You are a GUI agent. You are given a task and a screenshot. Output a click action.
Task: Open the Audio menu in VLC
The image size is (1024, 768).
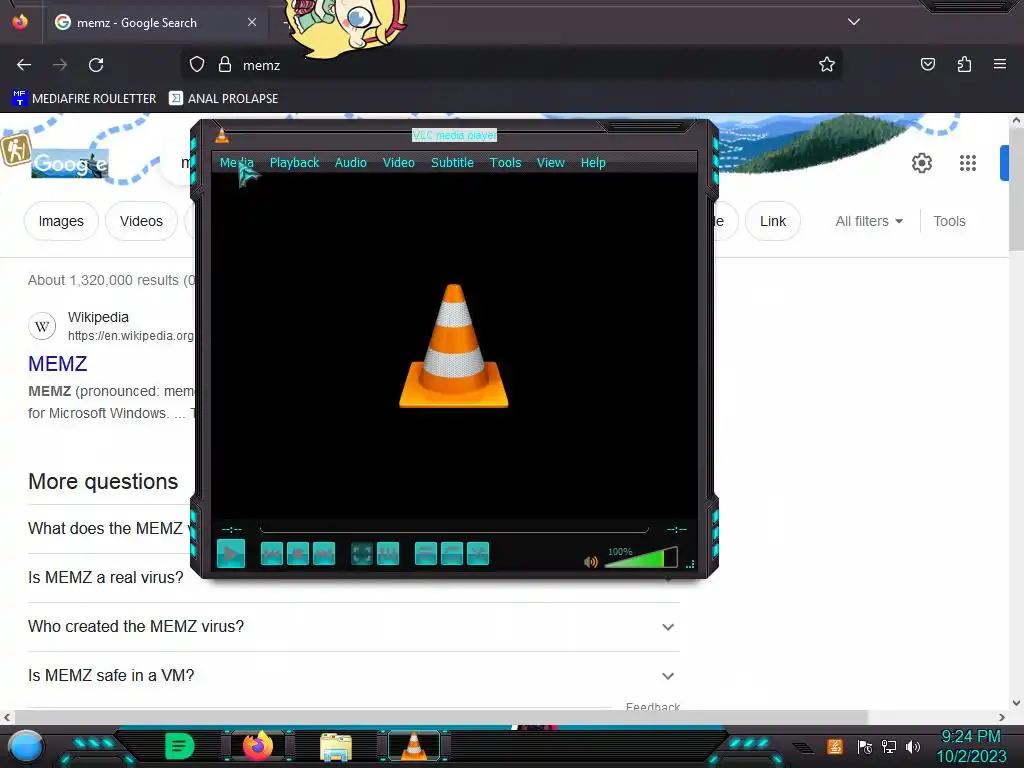point(351,163)
